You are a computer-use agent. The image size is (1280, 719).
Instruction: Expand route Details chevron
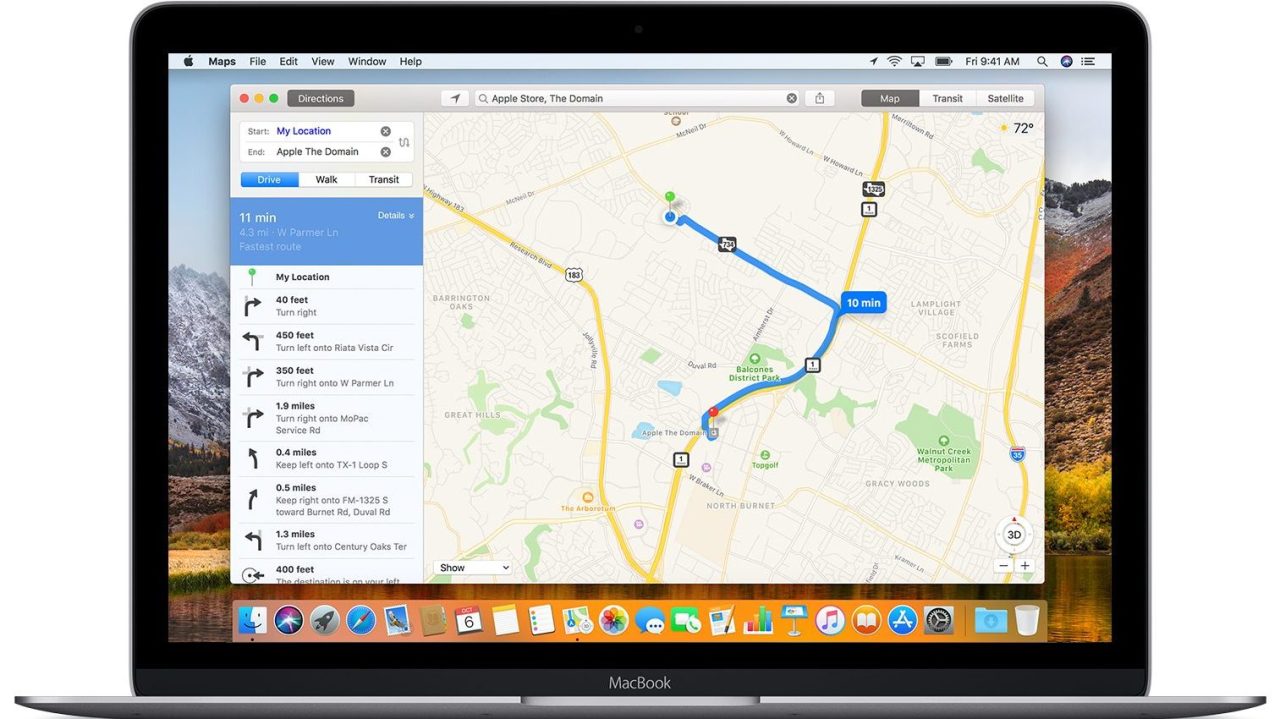[x=396, y=216]
